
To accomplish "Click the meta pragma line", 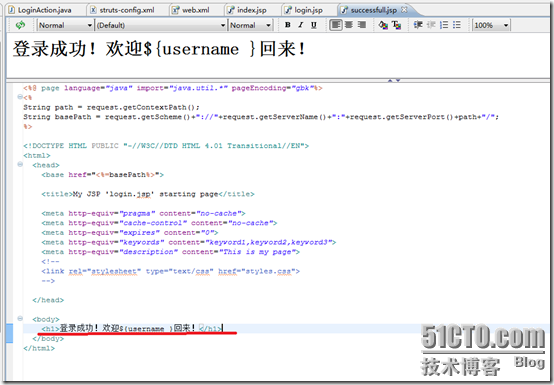I will pyautogui.click(x=143, y=213).
